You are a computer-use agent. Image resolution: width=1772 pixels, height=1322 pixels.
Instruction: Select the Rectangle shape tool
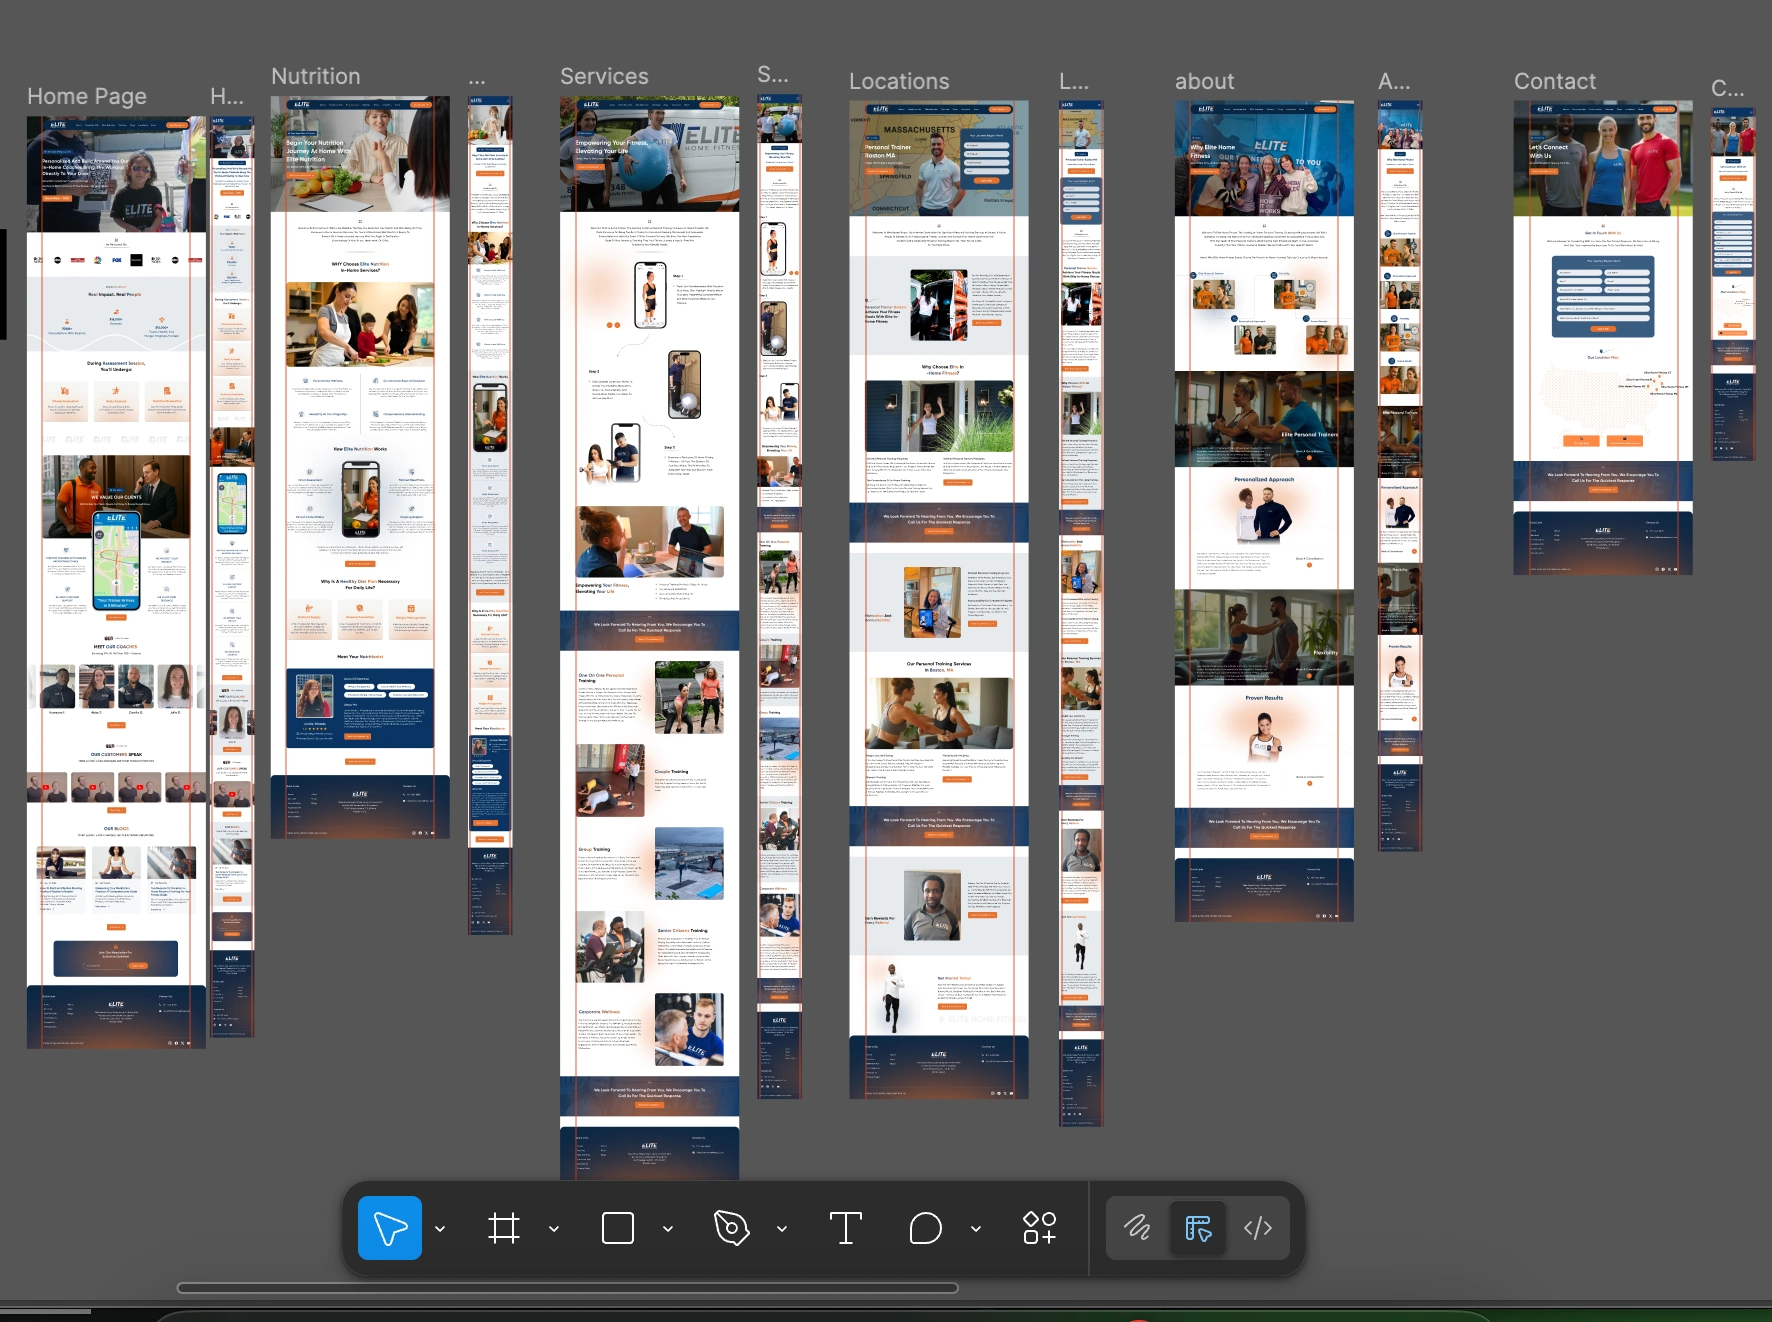[x=618, y=1228]
